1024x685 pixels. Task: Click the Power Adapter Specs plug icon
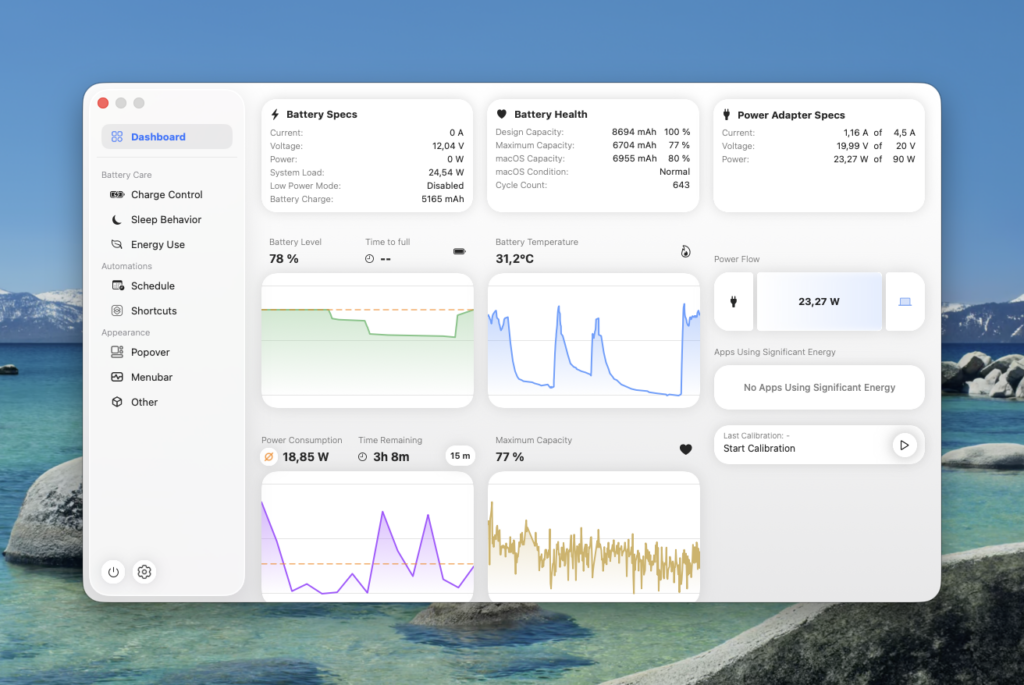point(726,114)
